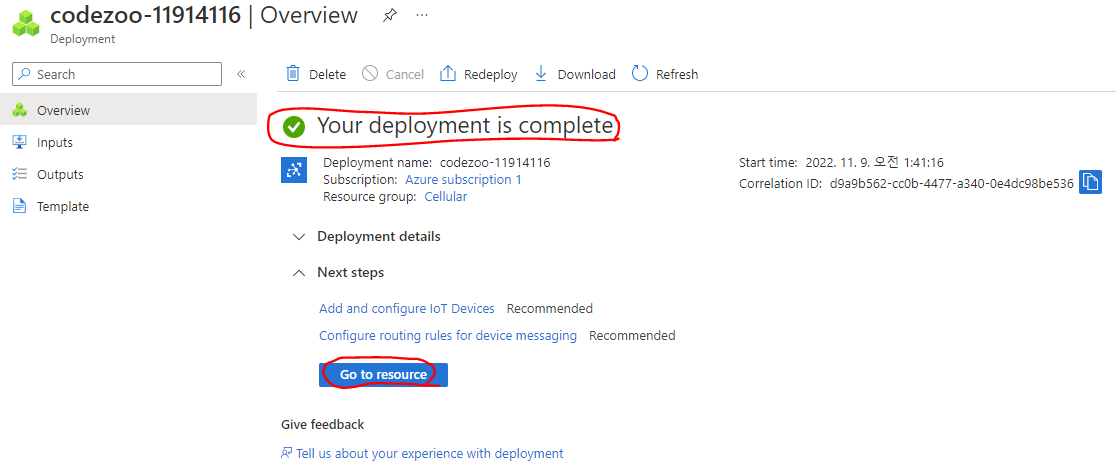Click the Go to resource button

383,374
